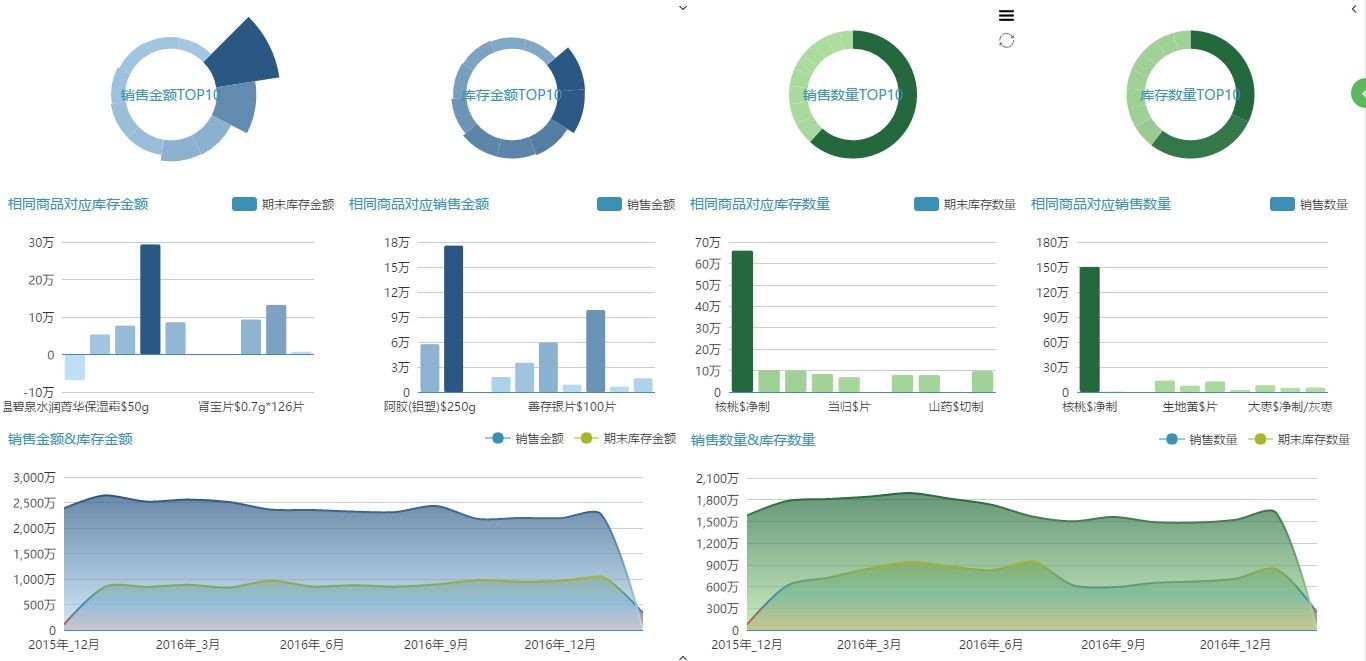Toggle 期末库存数量 legend in the green bar chart
Image resolution: width=1366 pixels, height=661 pixels.
(965, 204)
